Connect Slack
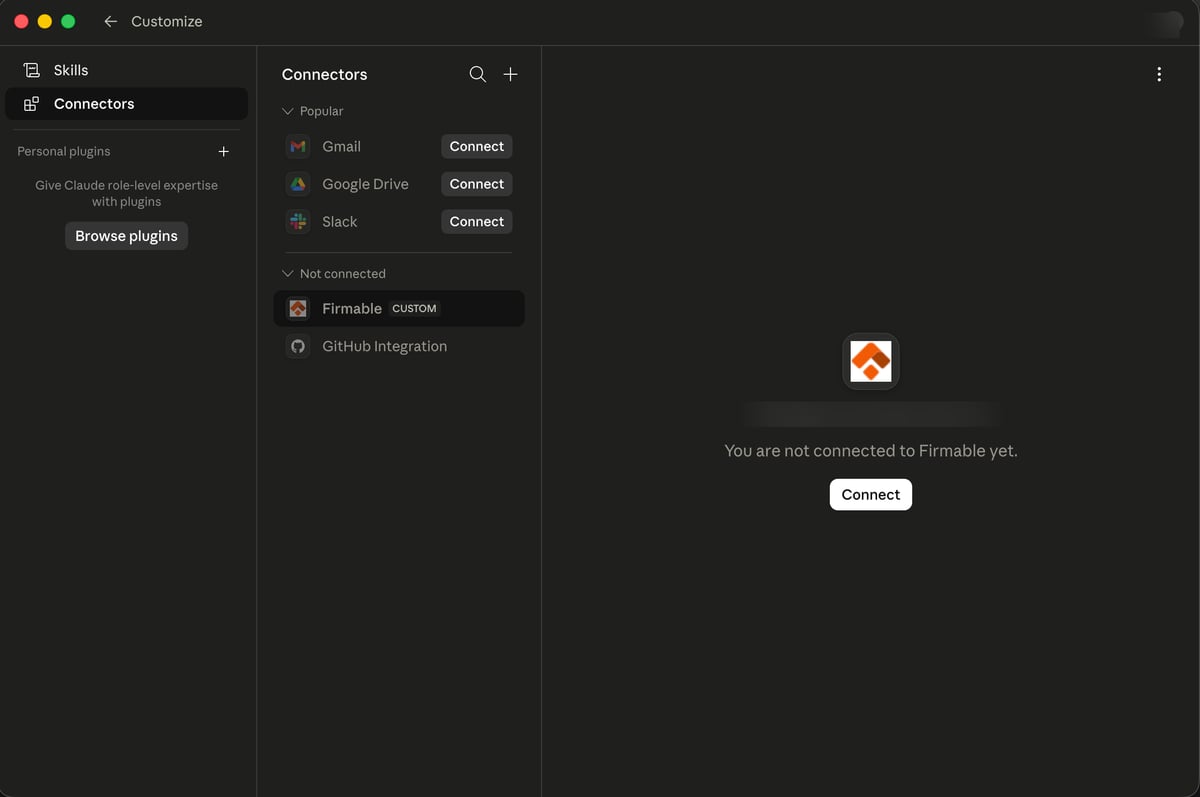 (x=477, y=222)
